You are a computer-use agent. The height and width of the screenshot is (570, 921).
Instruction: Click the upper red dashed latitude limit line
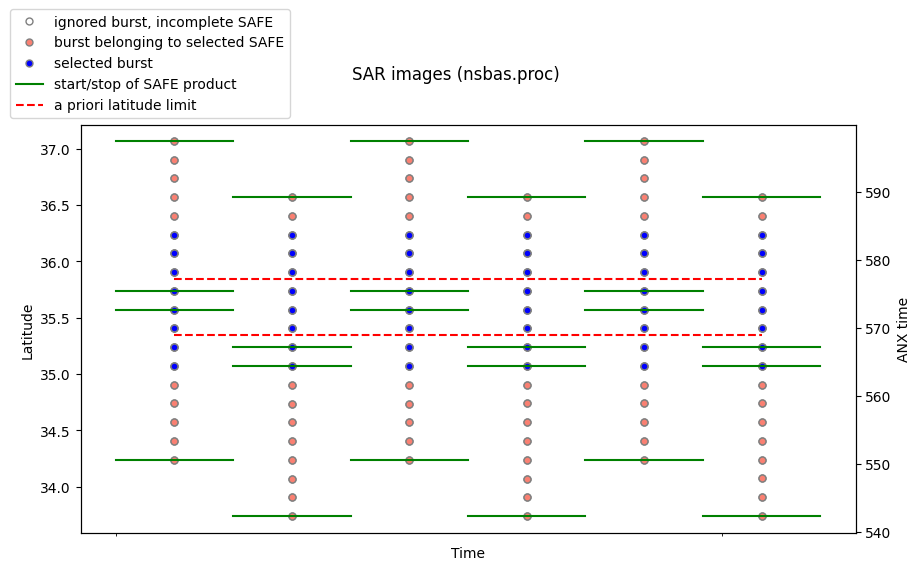pyautogui.click(x=468, y=279)
